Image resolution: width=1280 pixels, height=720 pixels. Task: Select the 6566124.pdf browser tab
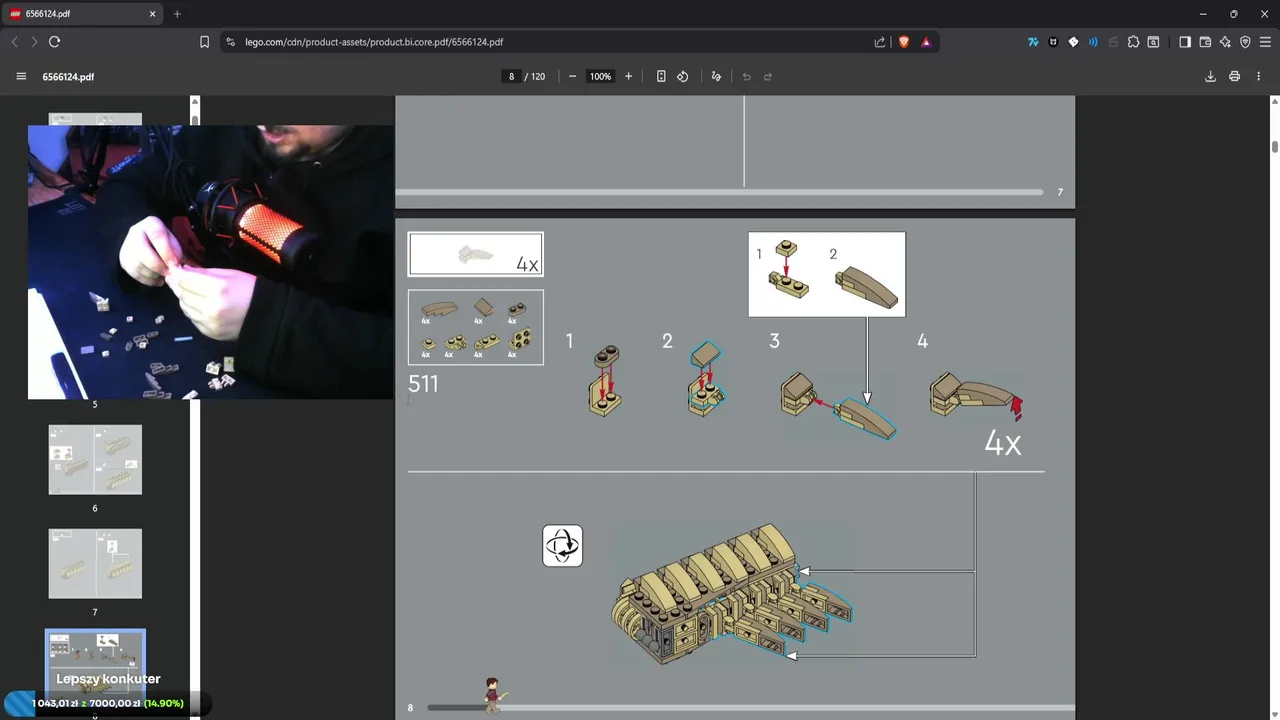(83, 14)
